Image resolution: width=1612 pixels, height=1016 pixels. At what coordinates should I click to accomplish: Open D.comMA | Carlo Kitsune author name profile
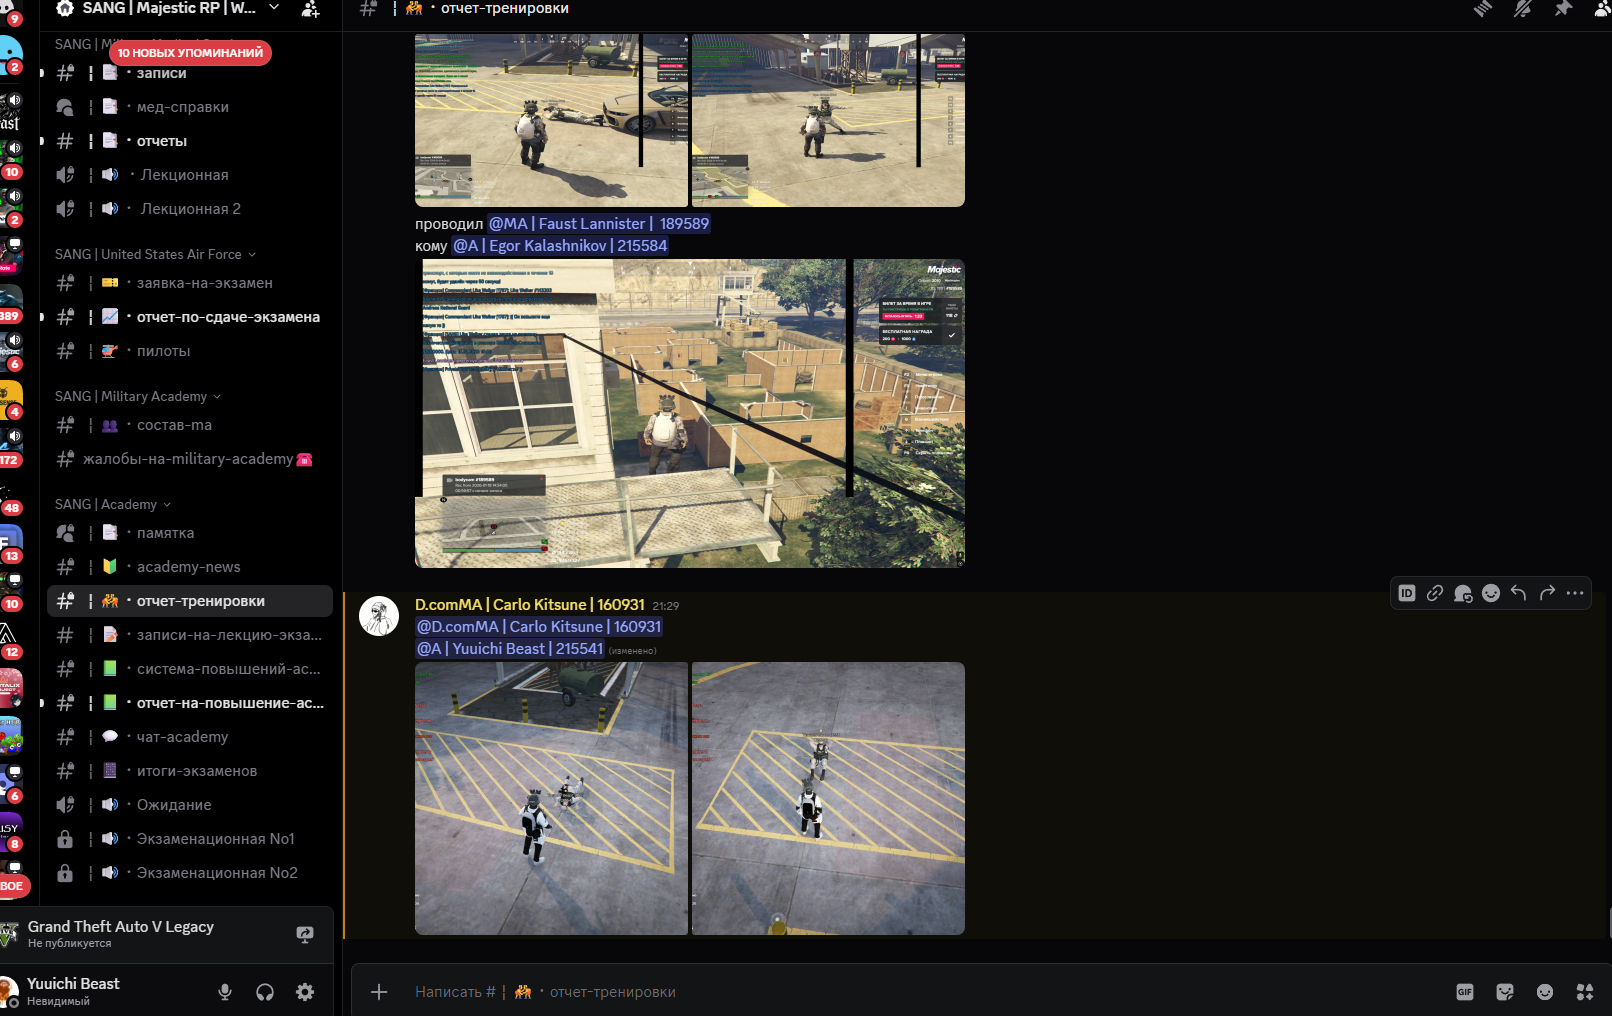coord(530,605)
